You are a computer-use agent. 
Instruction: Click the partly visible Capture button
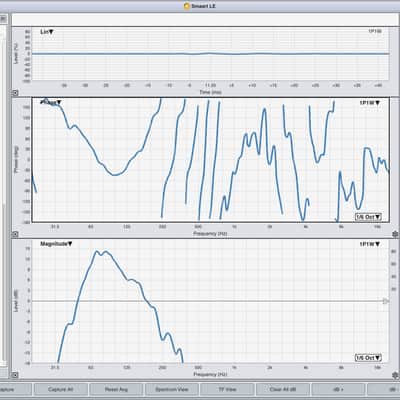(x=15, y=389)
